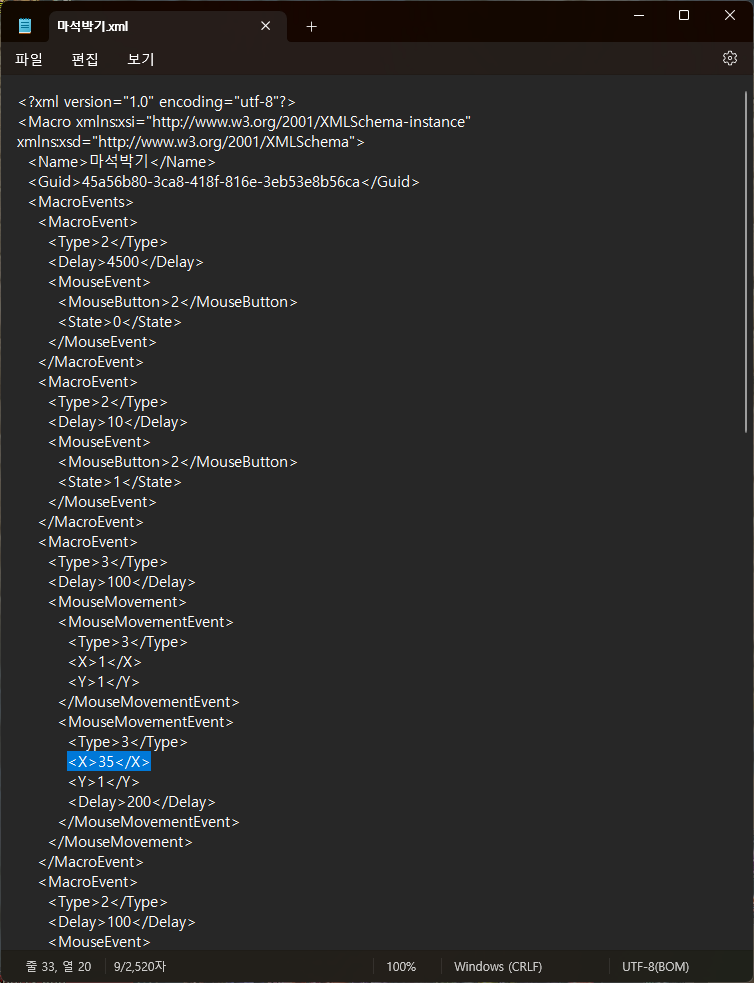Close the 마석박기.xml tab
This screenshot has width=754, height=983.
click(266, 26)
